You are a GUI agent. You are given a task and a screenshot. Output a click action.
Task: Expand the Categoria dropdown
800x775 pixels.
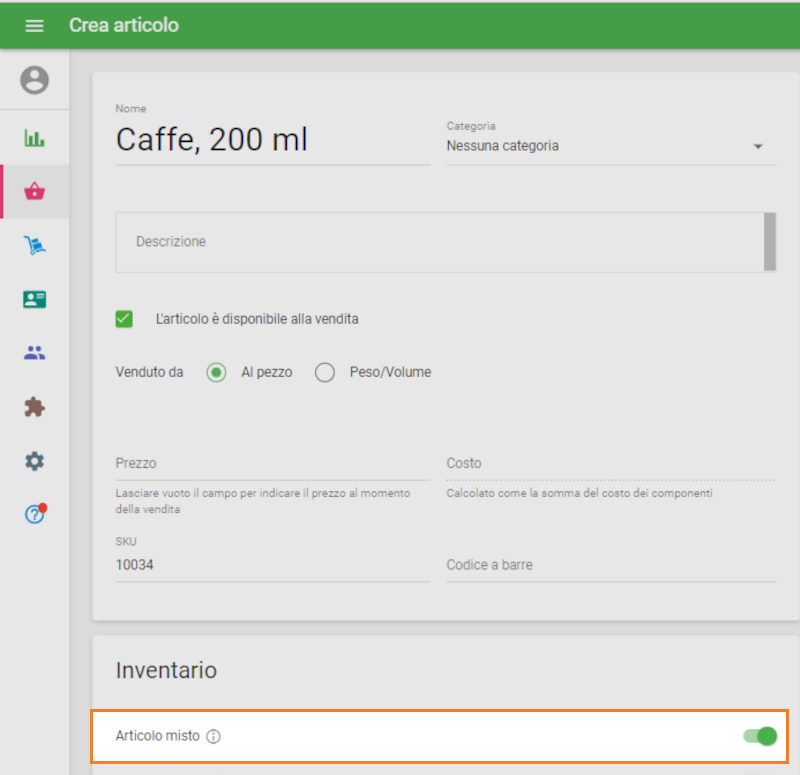click(610, 146)
